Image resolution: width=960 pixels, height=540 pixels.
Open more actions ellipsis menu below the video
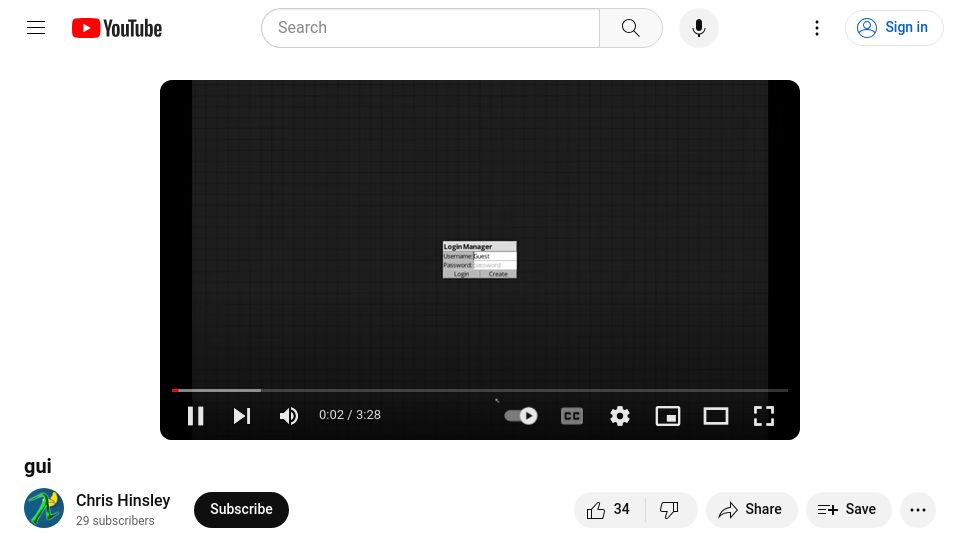[918, 509]
